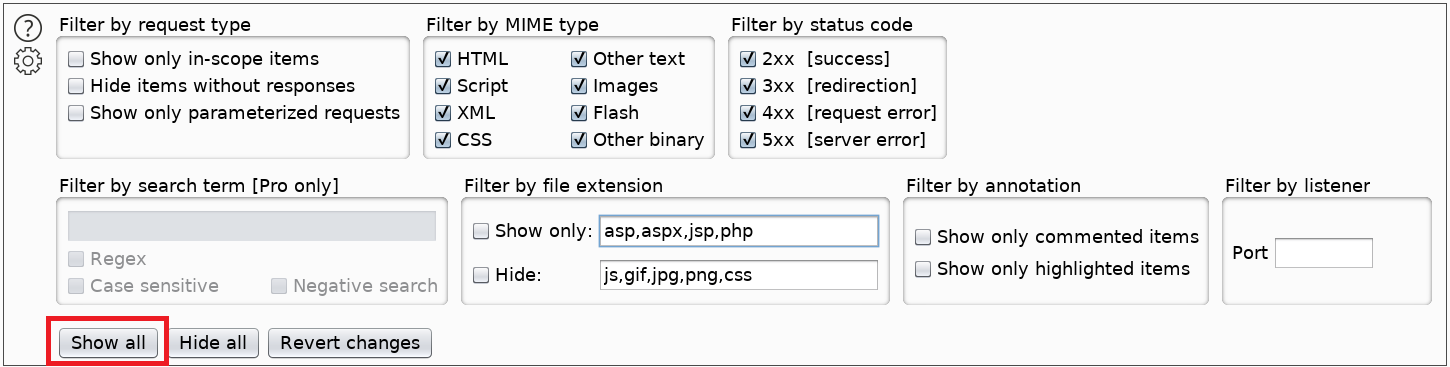Check Show only highlighted items
This screenshot has height=367, width=1450.
[923, 269]
